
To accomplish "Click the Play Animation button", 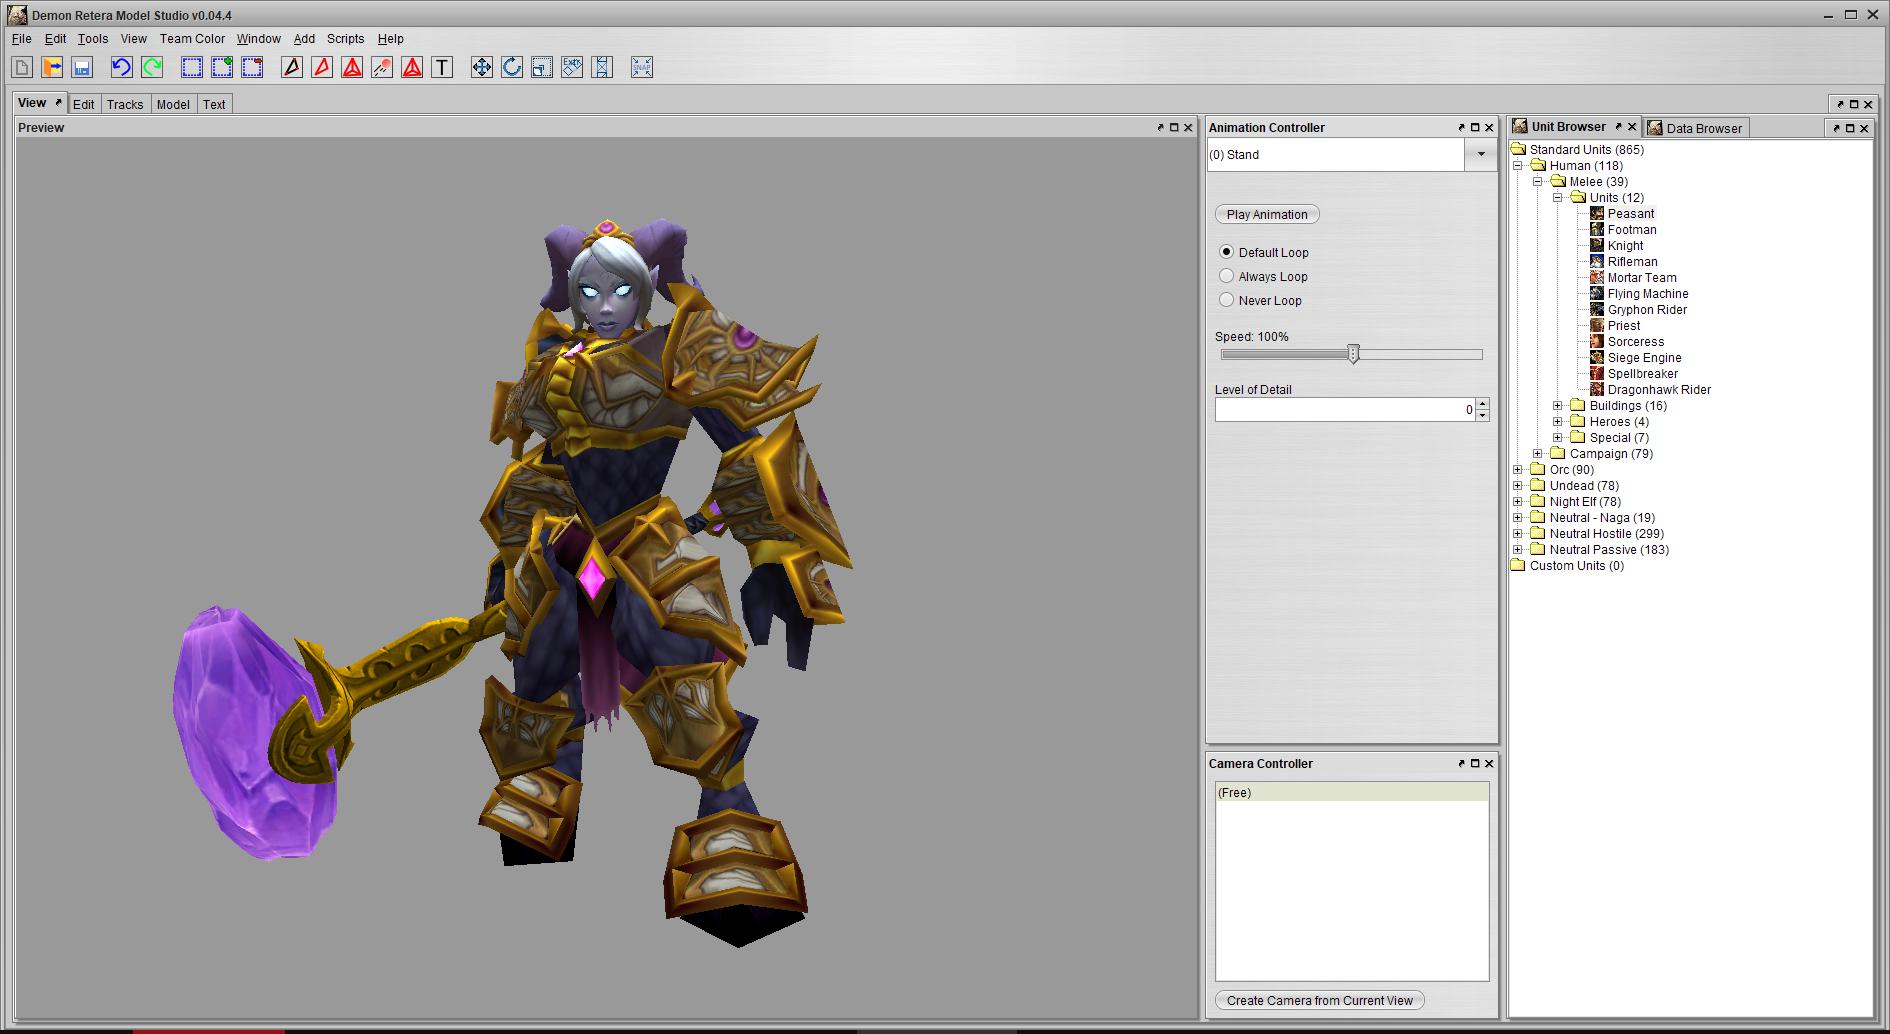I will [x=1267, y=214].
